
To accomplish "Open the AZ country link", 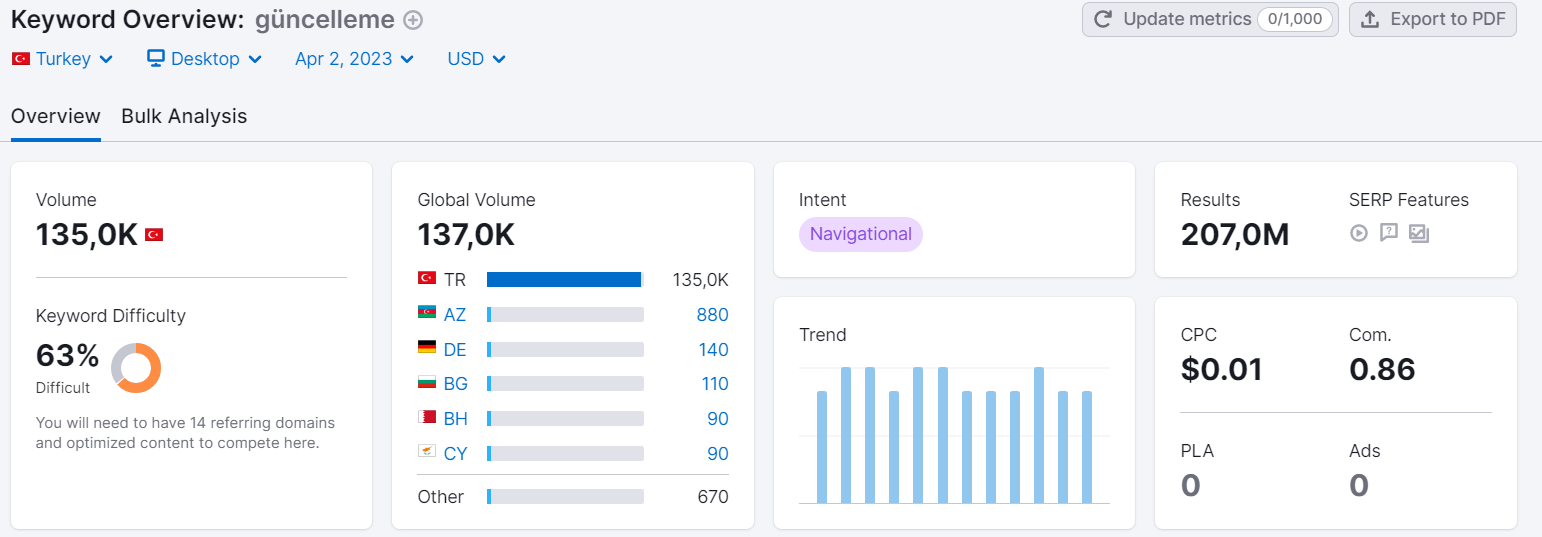I will (455, 315).
